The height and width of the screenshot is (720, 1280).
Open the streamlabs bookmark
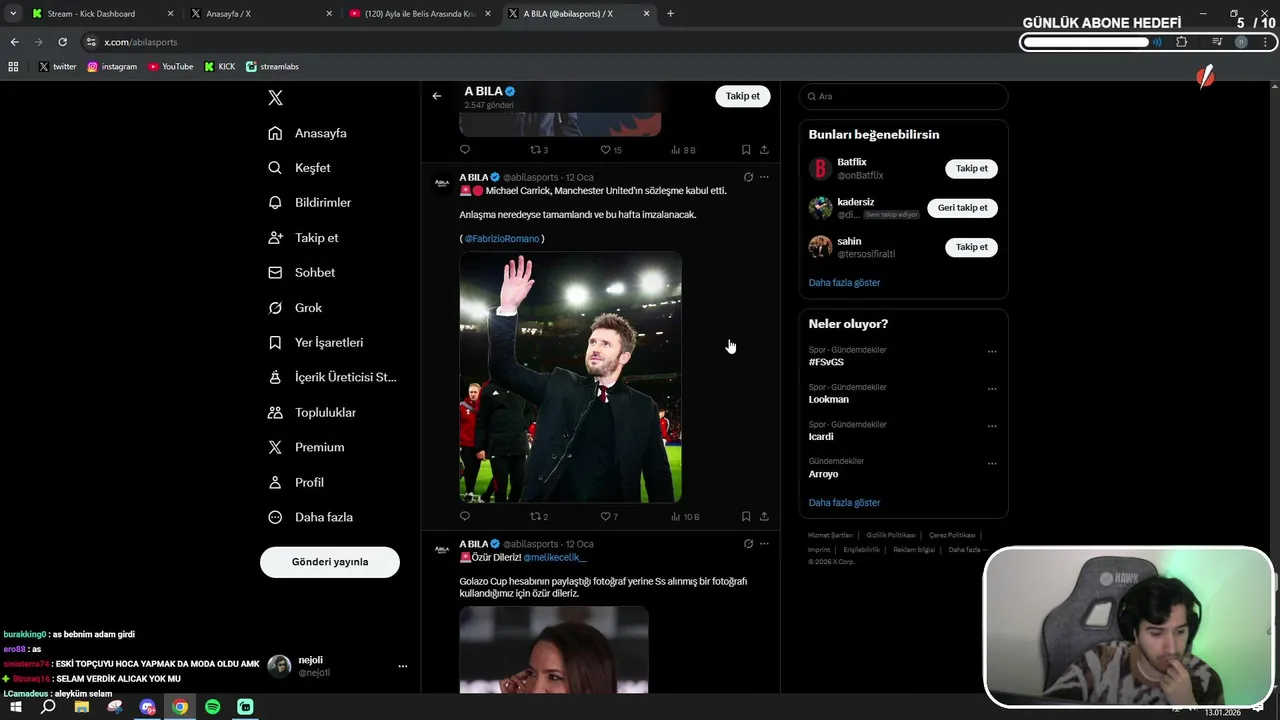coord(272,67)
